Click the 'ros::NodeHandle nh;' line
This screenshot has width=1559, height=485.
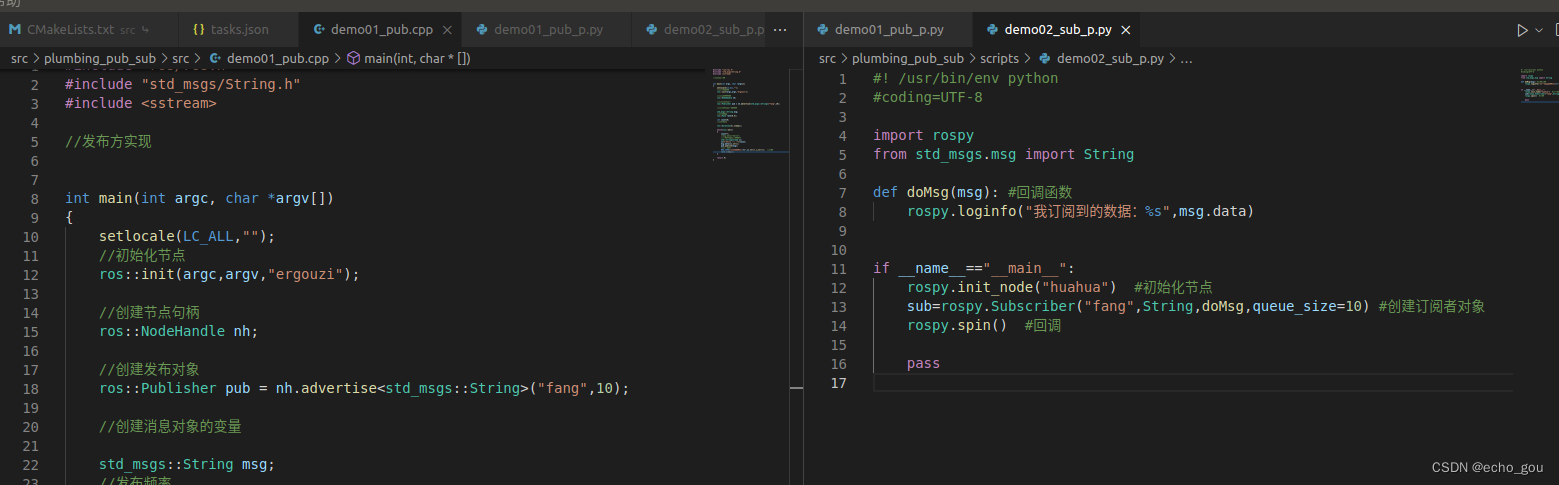178,331
